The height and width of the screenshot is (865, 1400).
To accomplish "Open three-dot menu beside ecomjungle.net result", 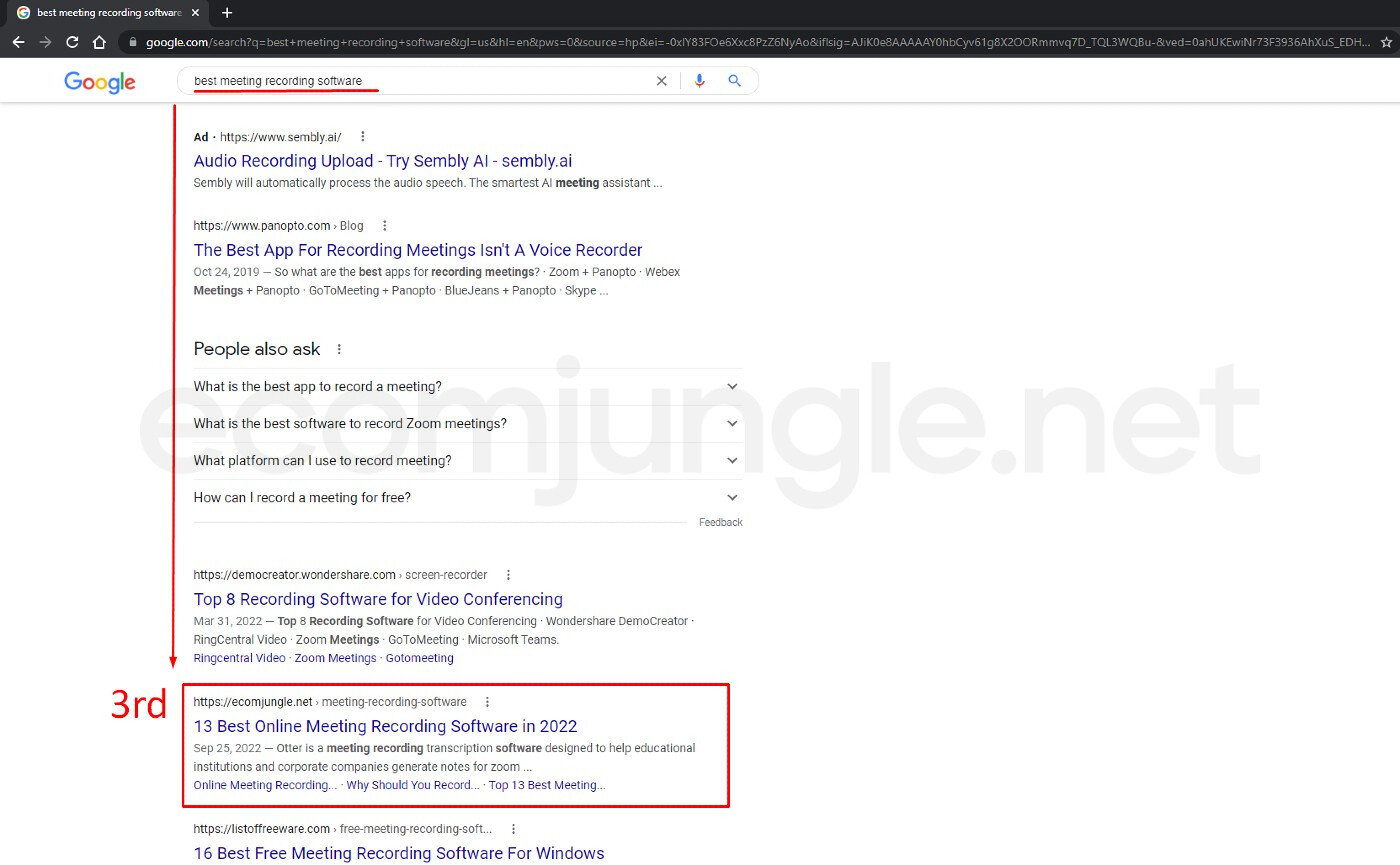I will coord(487,702).
